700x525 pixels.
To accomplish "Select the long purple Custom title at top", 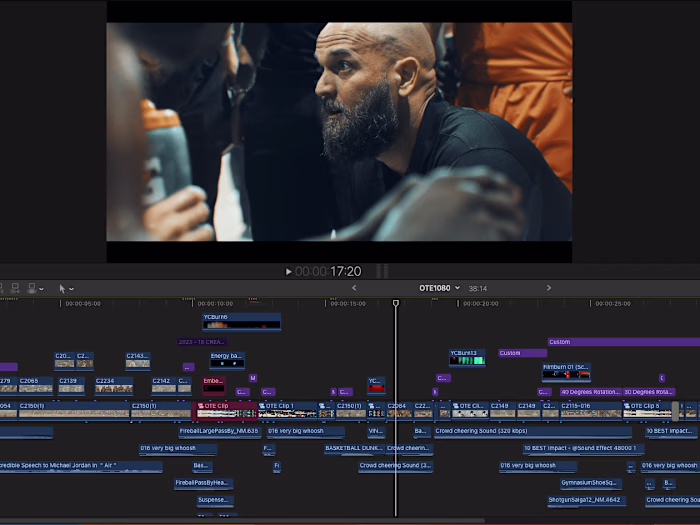I will coord(624,342).
